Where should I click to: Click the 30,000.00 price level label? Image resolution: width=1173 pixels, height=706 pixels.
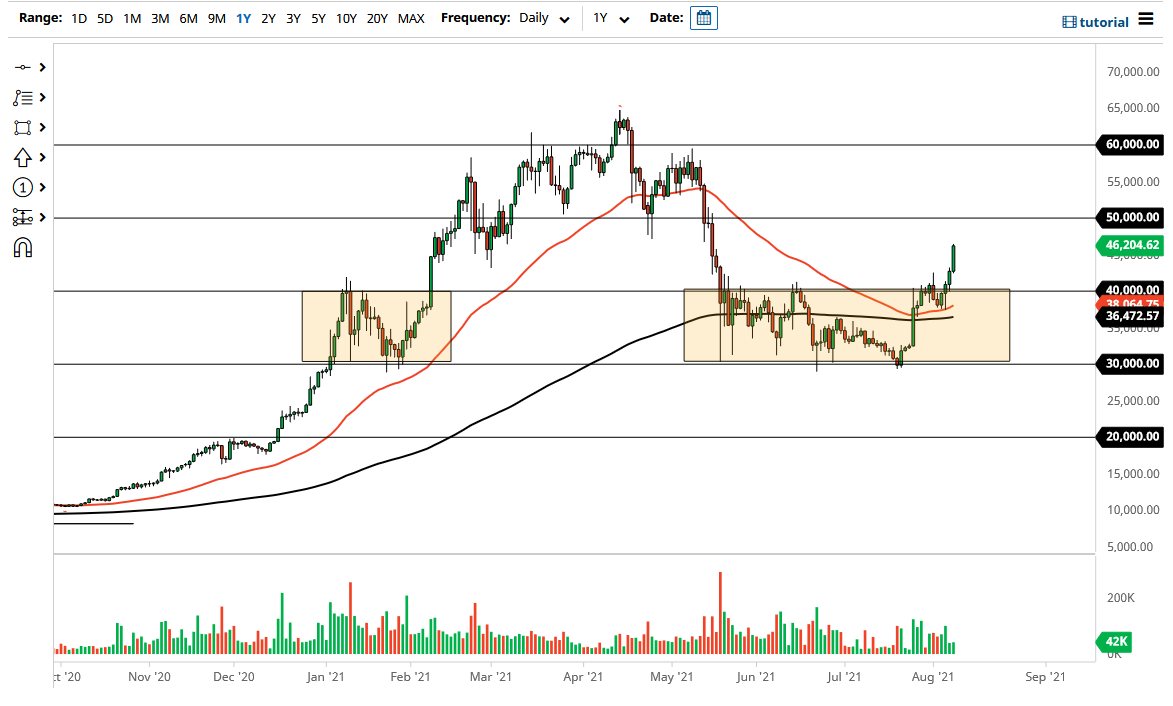click(x=1130, y=363)
